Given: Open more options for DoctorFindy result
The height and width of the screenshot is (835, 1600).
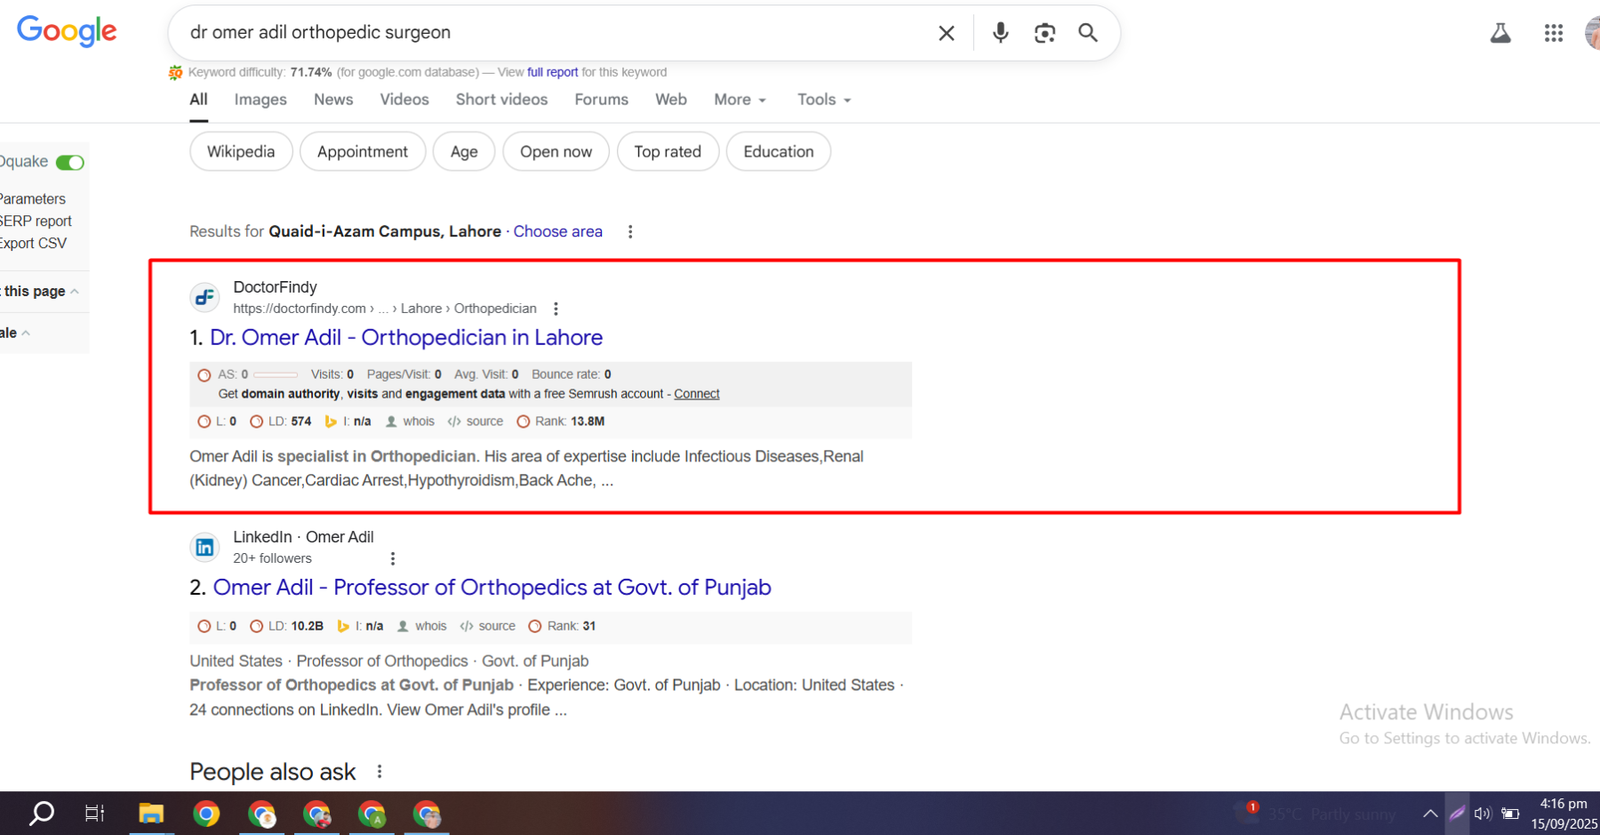Looking at the screenshot, I should point(556,309).
